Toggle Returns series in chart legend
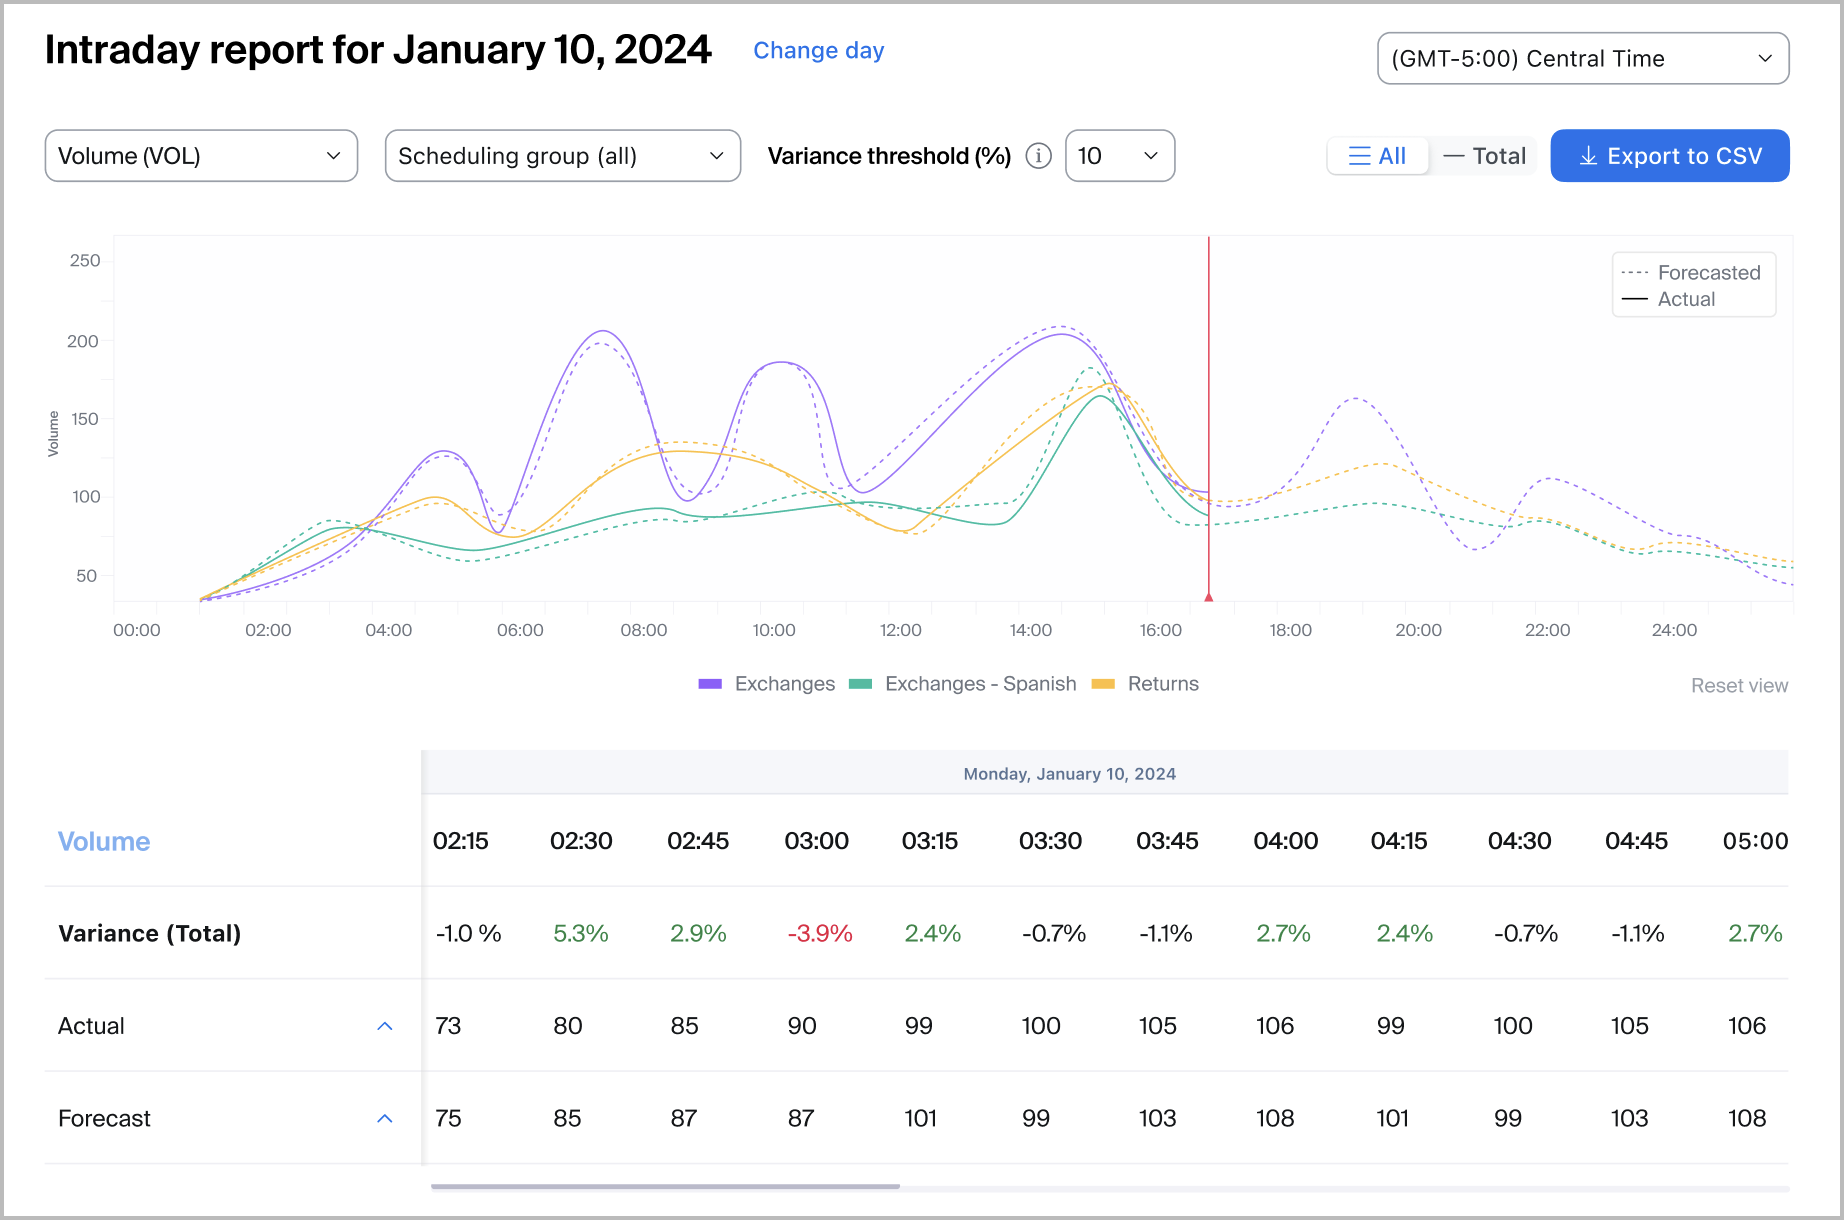 click(1145, 684)
